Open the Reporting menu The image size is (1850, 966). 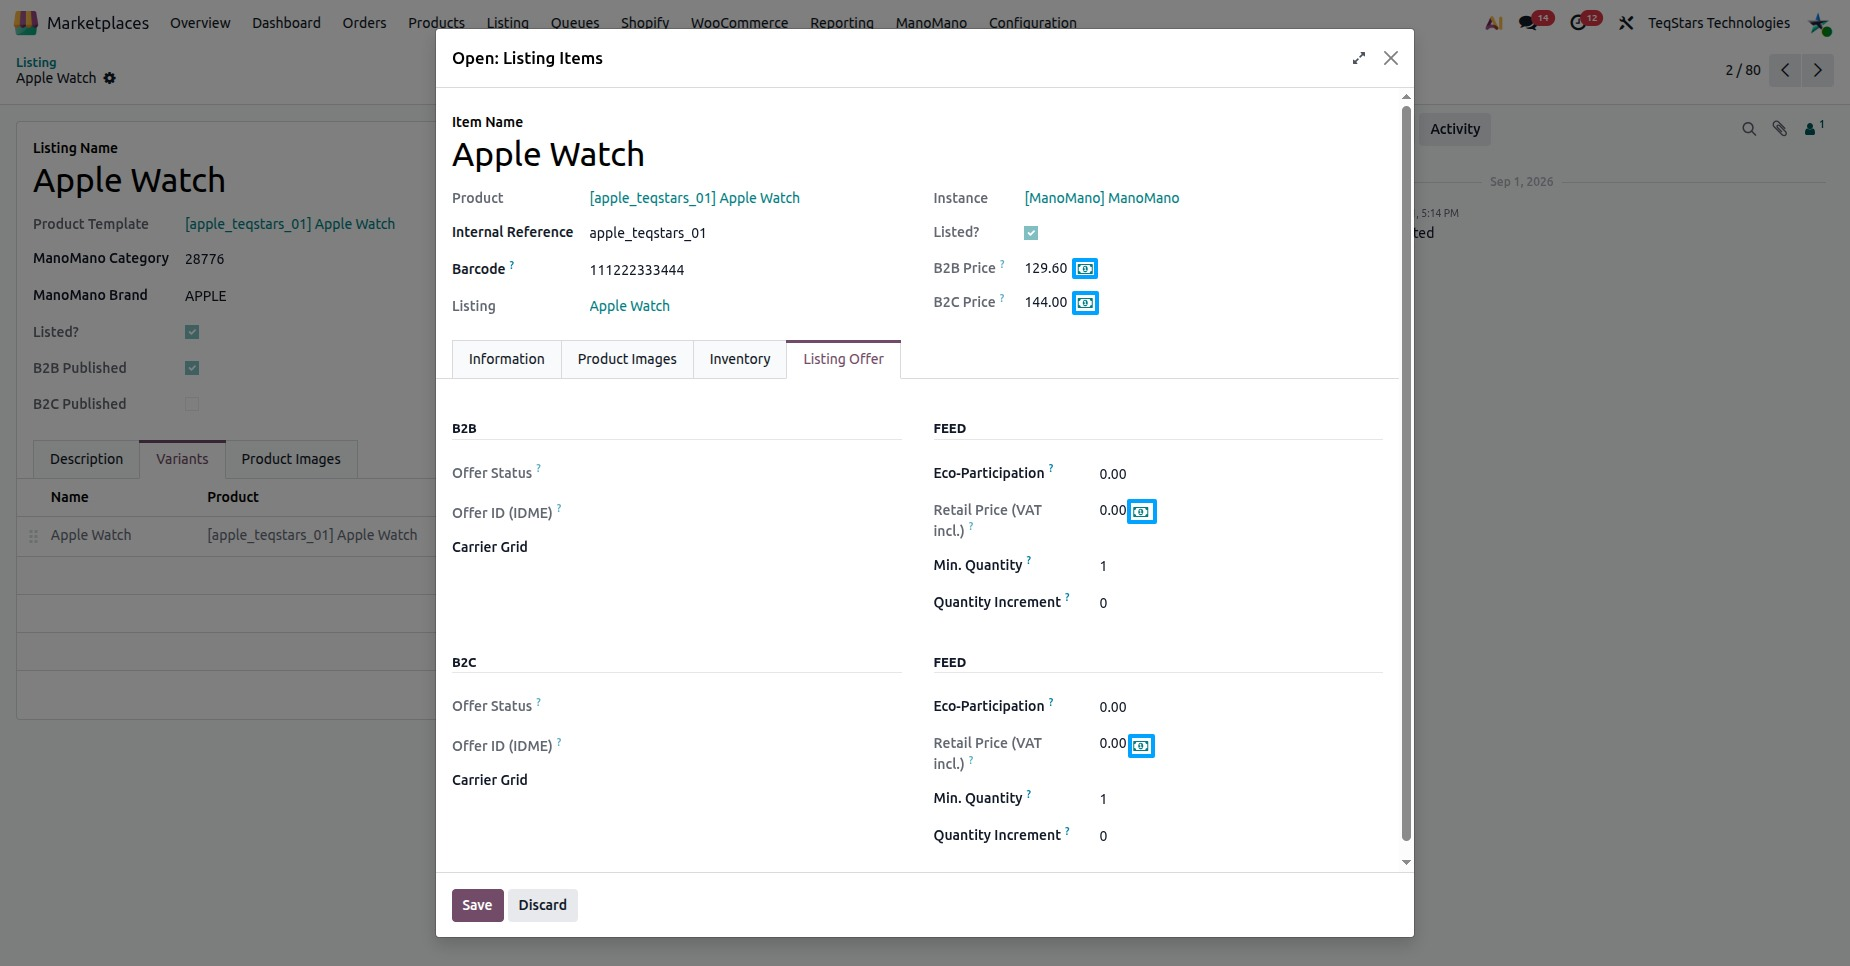[841, 23]
